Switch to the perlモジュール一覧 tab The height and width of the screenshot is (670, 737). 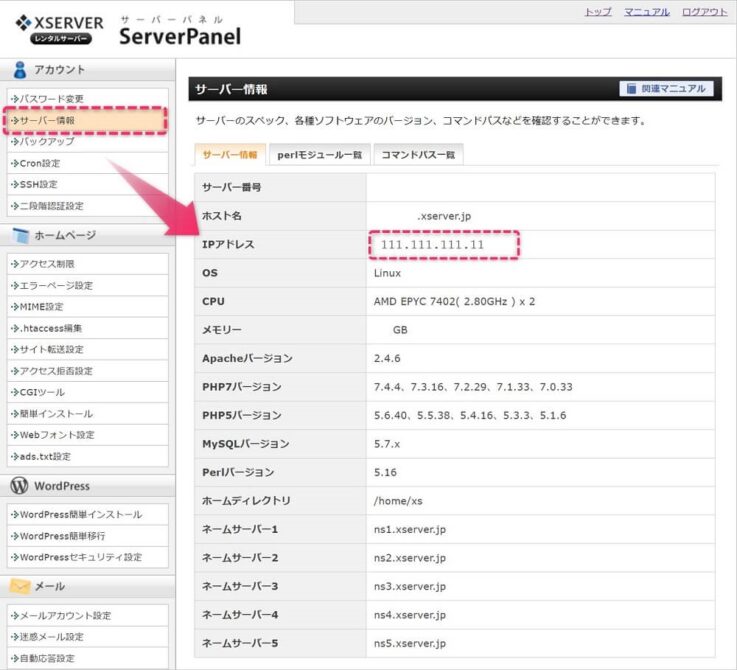coord(320,155)
